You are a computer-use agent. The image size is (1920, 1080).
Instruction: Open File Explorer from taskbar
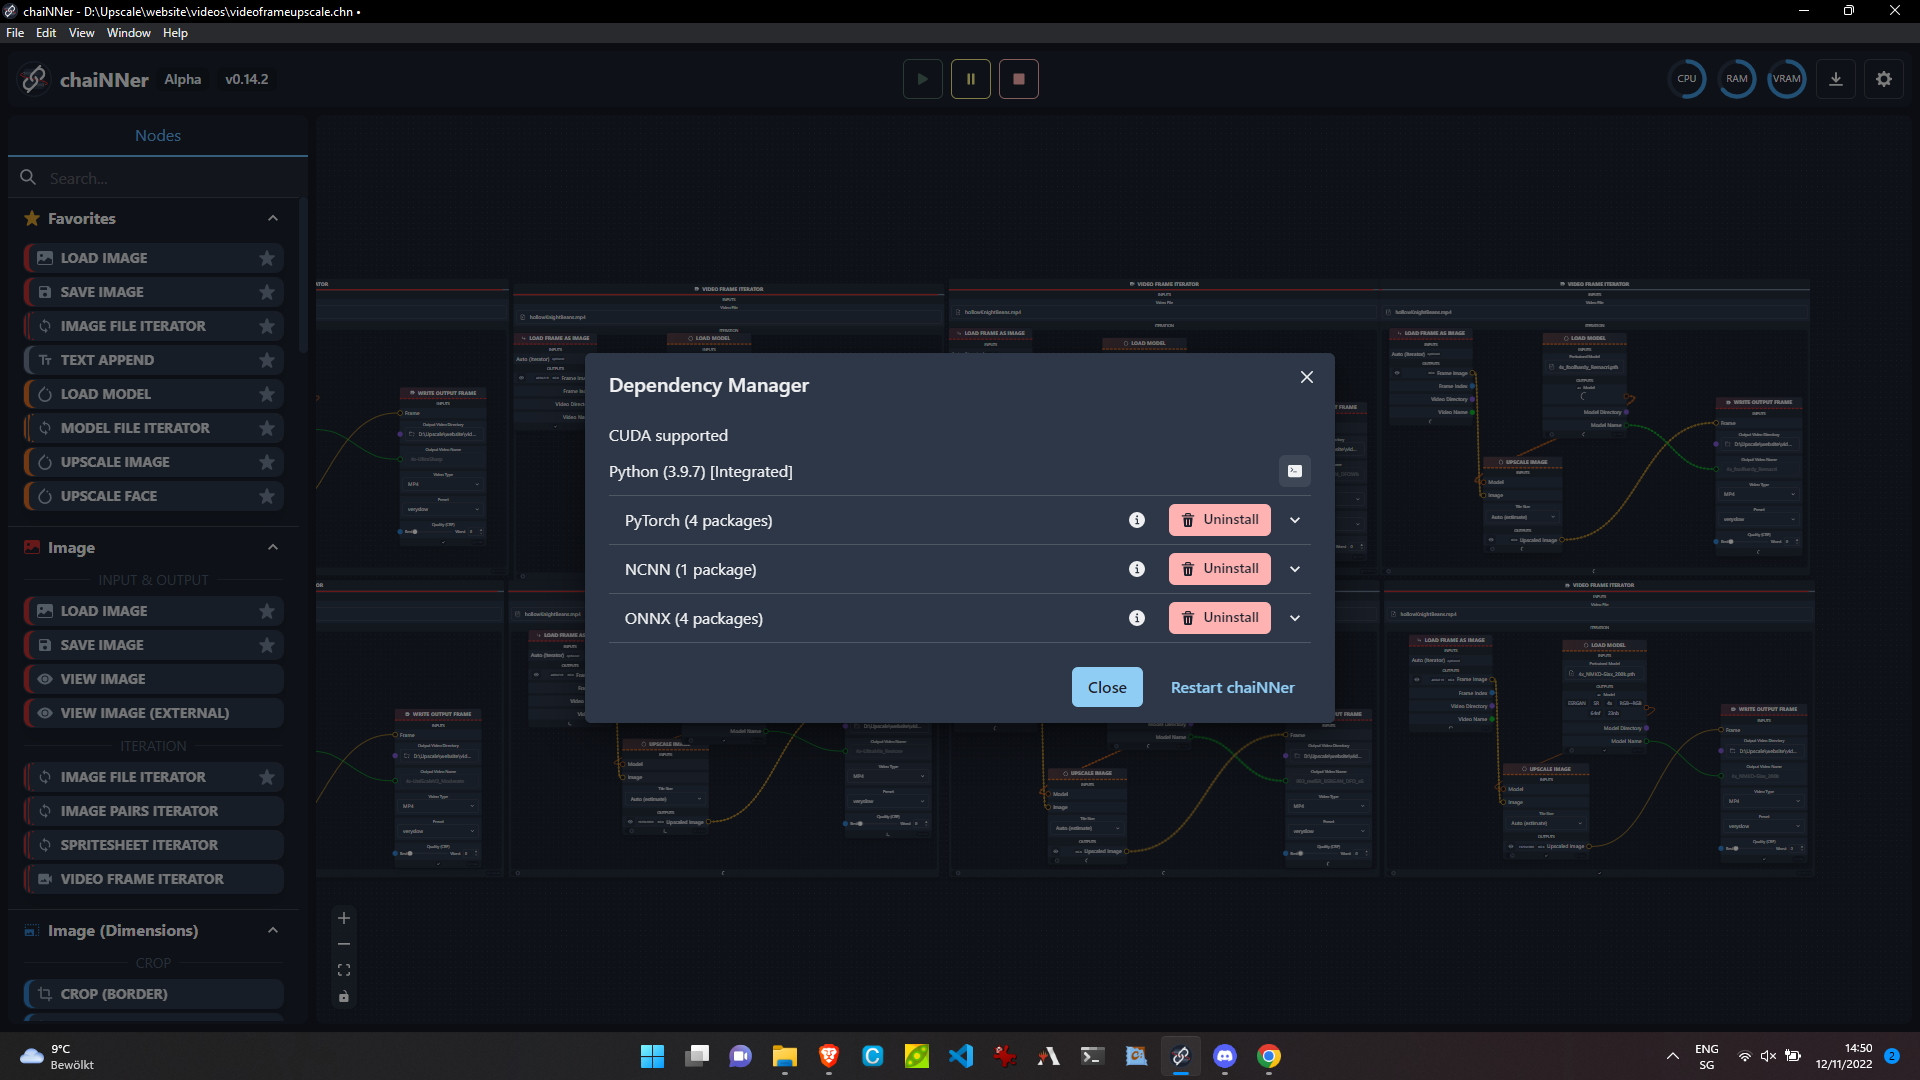784,1056
